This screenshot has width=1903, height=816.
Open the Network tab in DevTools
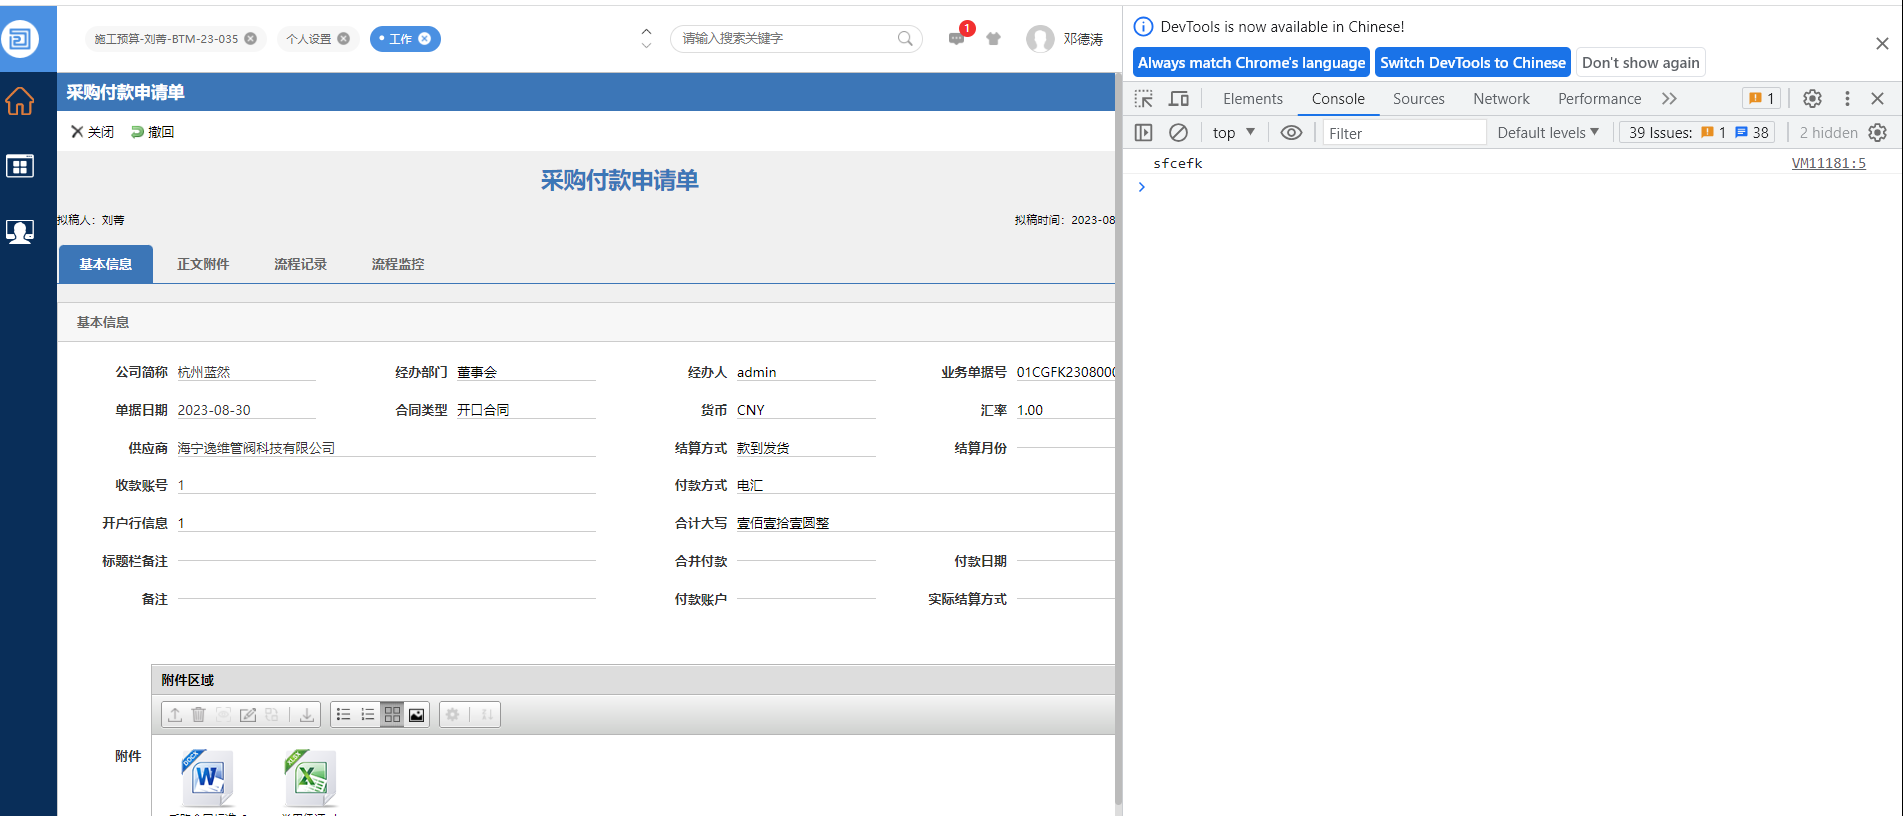[x=1500, y=99]
